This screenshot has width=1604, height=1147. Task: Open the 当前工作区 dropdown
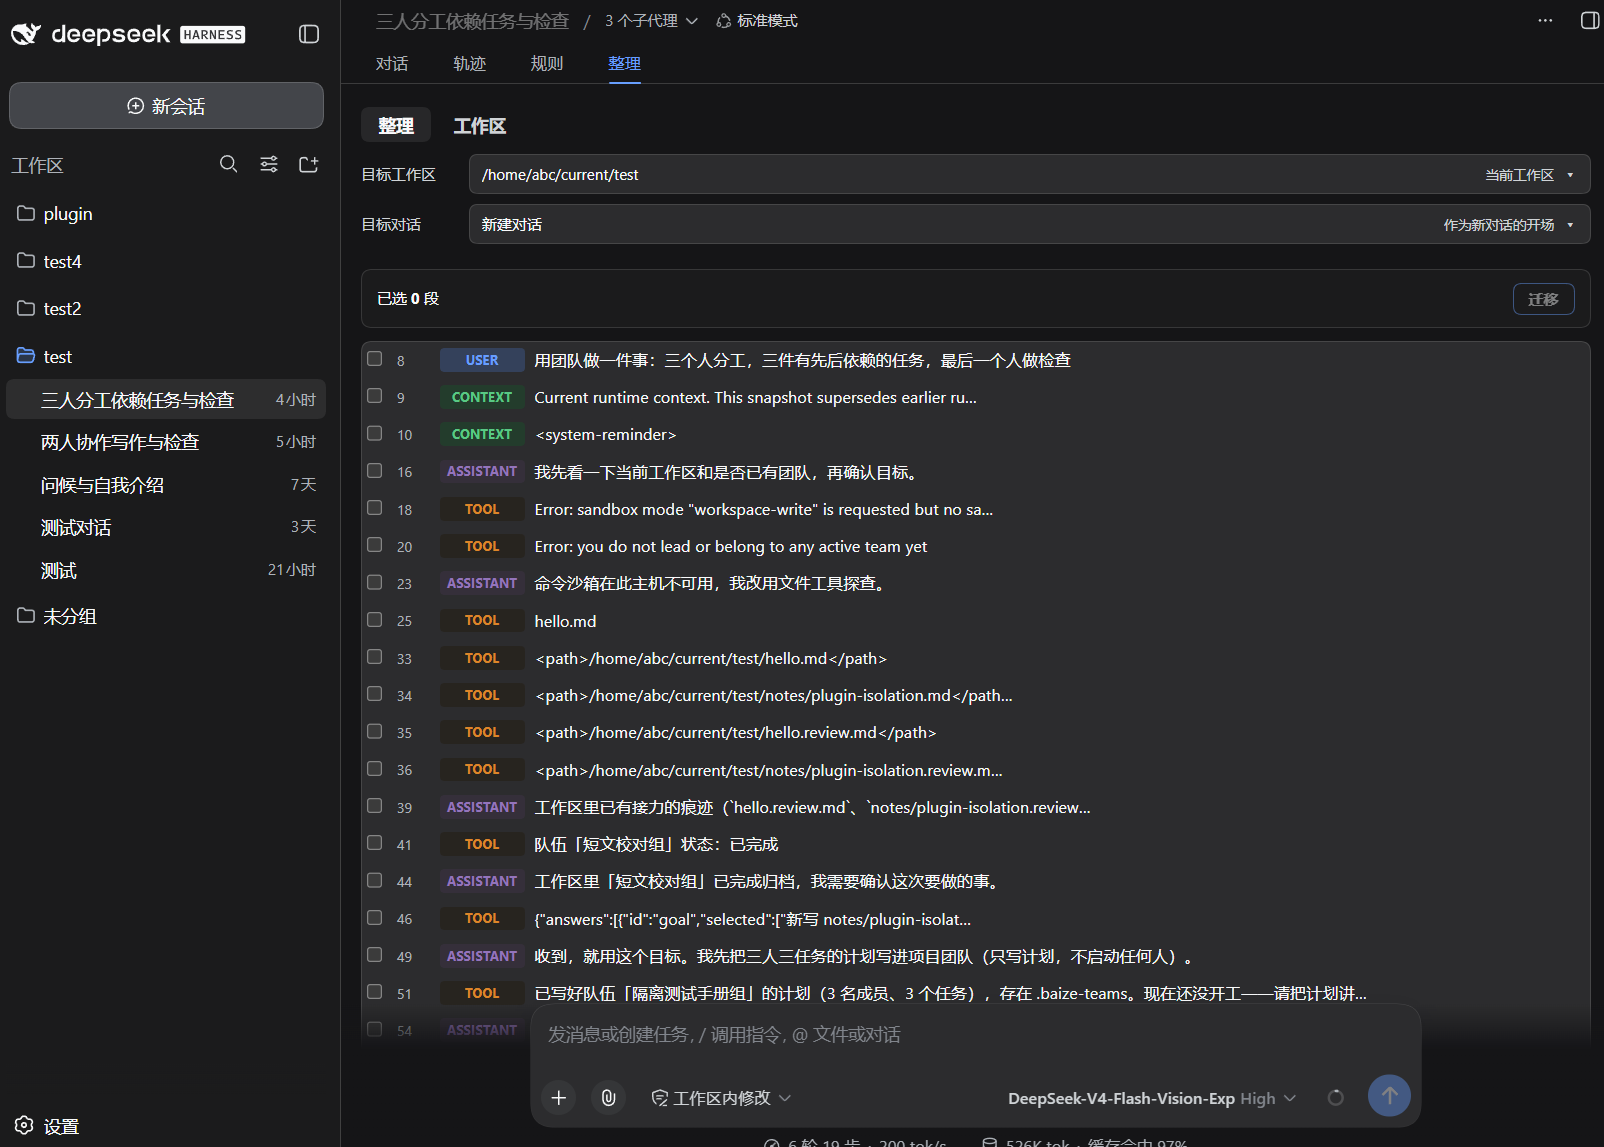1529,174
